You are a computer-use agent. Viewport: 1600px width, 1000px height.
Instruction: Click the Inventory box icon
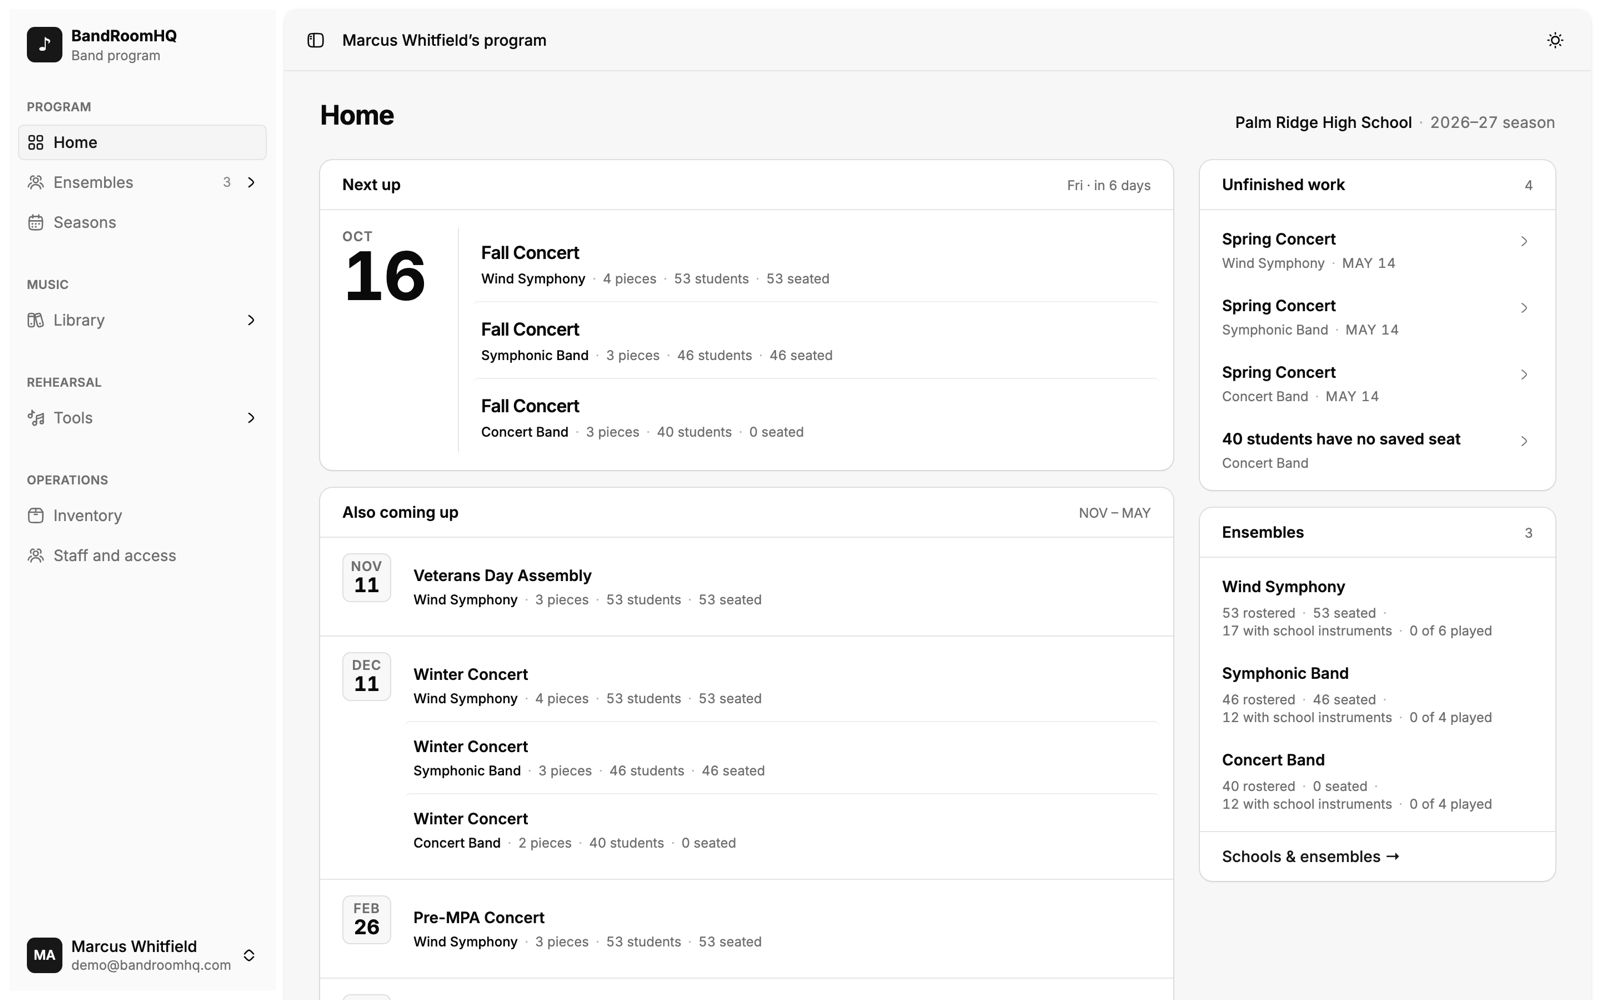tap(36, 515)
